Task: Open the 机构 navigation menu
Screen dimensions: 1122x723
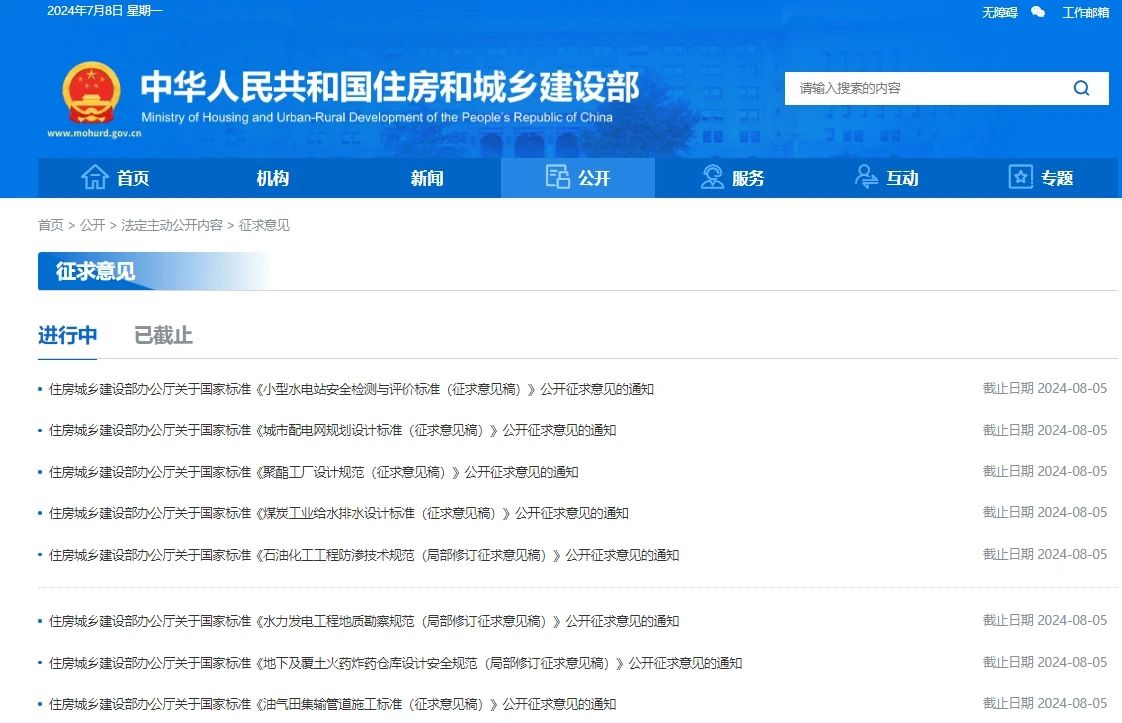Action: pyautogui.click(x=272, y=178)
